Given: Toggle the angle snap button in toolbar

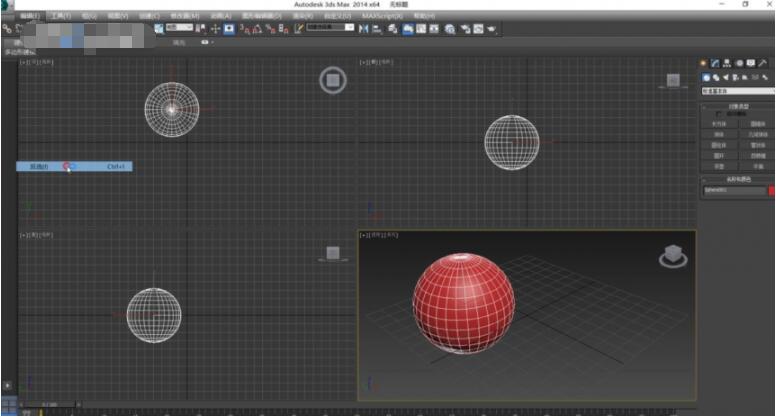Looking at the screenshot, I should [x=259, y=29].
